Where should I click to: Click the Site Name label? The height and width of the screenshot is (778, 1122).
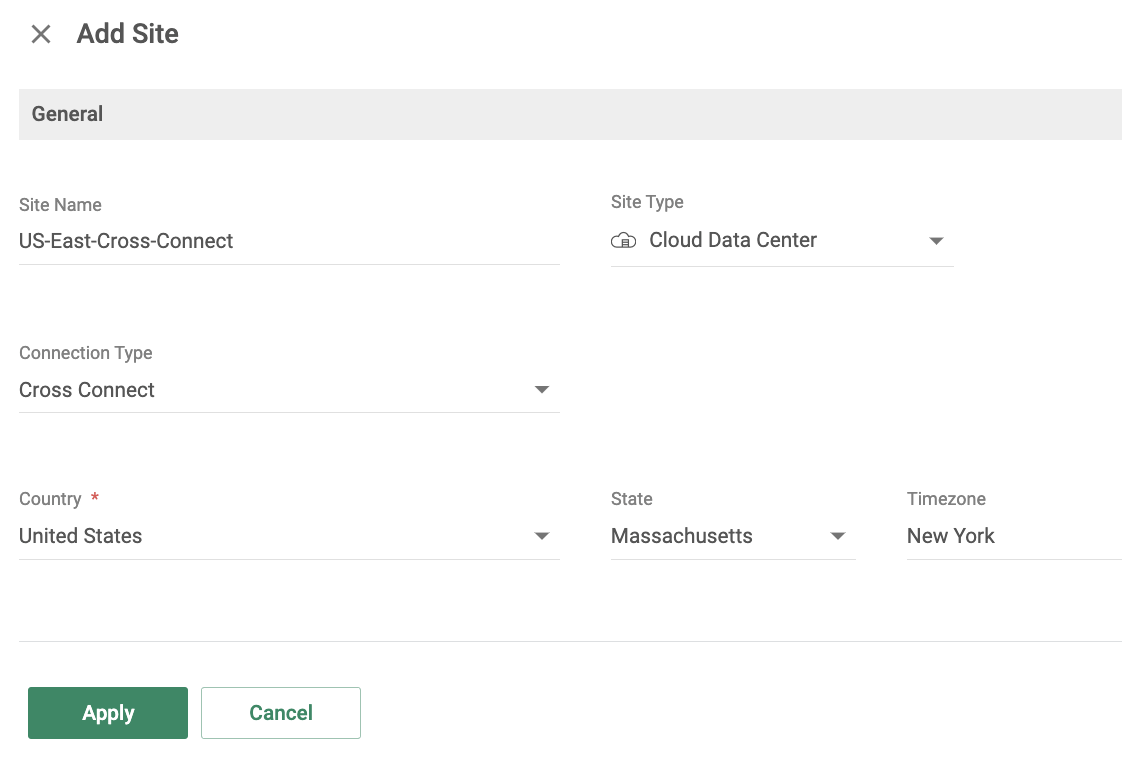coord(60,205)
